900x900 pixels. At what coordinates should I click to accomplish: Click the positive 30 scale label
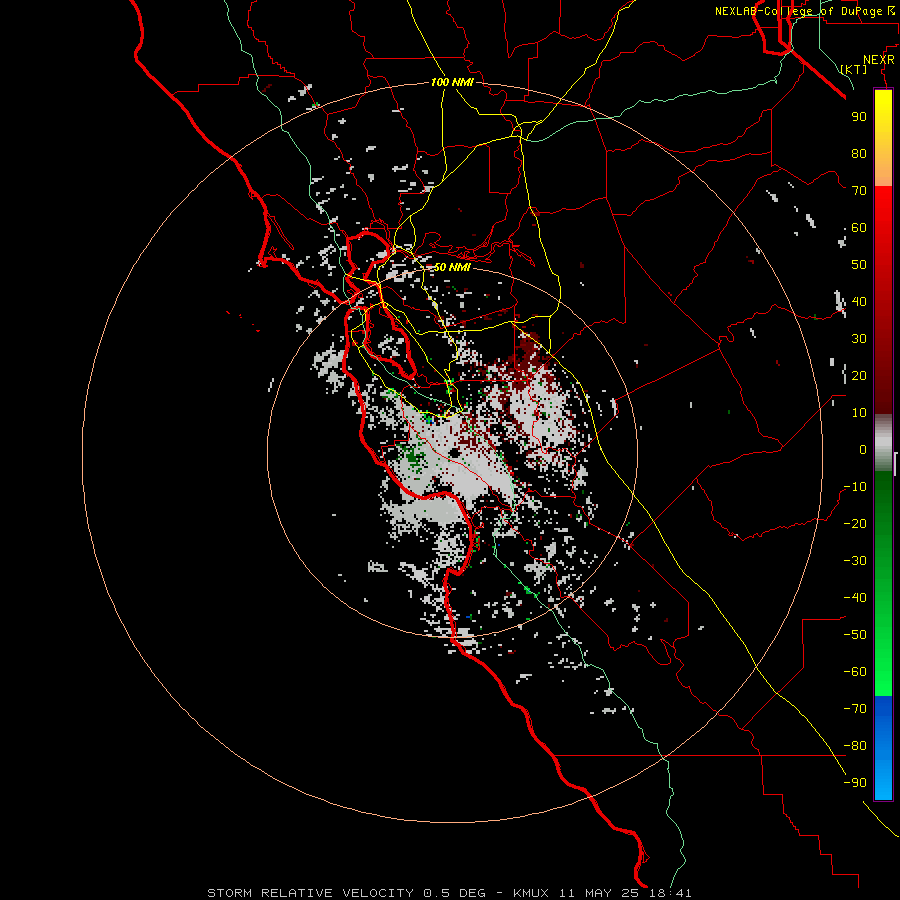point(859,339)
